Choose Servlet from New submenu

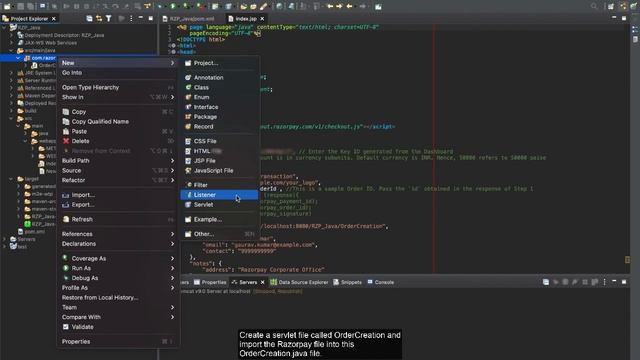coord(219,205)
